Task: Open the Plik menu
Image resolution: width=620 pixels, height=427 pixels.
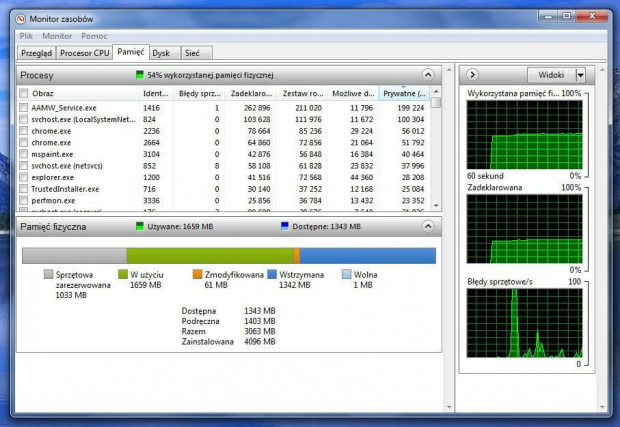Action: 26,36
